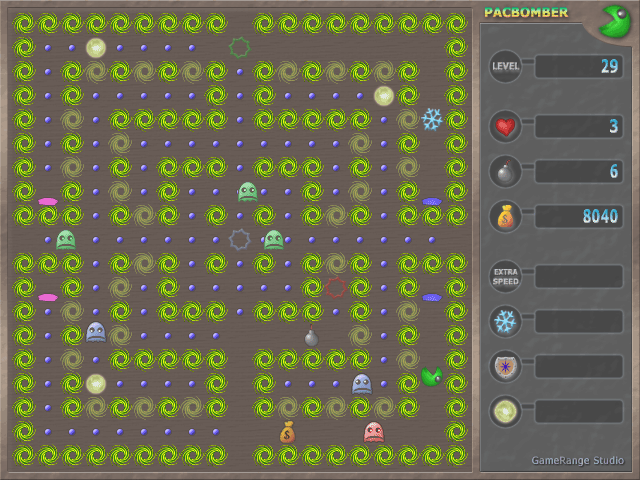This screenshot has height=480, width=640.
Task: Select the glowing orb slot in the side panel
Action: coord(505,411)
